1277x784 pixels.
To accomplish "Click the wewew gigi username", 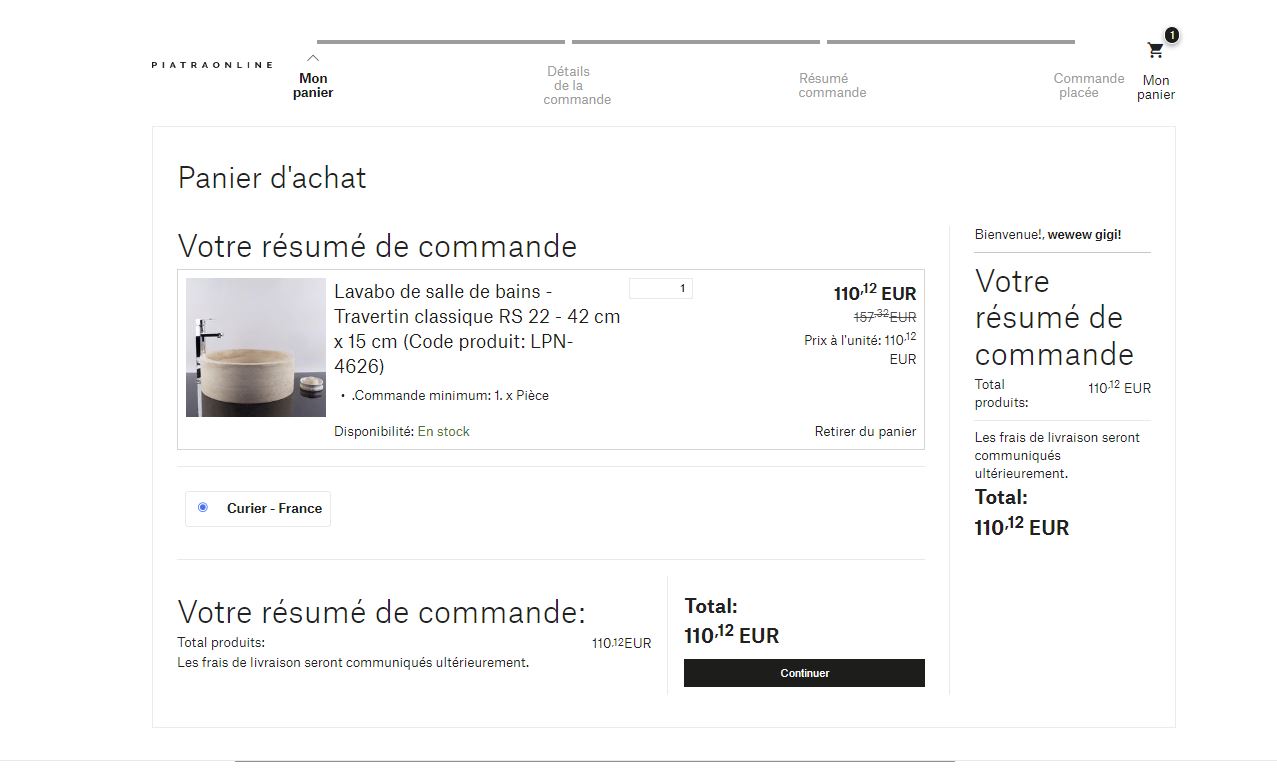I will tap(1084, 234).
